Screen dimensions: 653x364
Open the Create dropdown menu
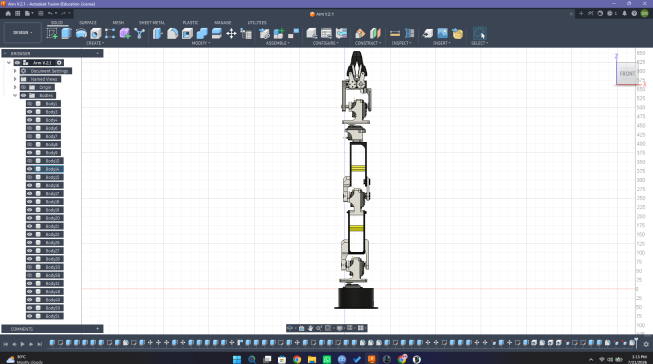[x=95, y=43]
